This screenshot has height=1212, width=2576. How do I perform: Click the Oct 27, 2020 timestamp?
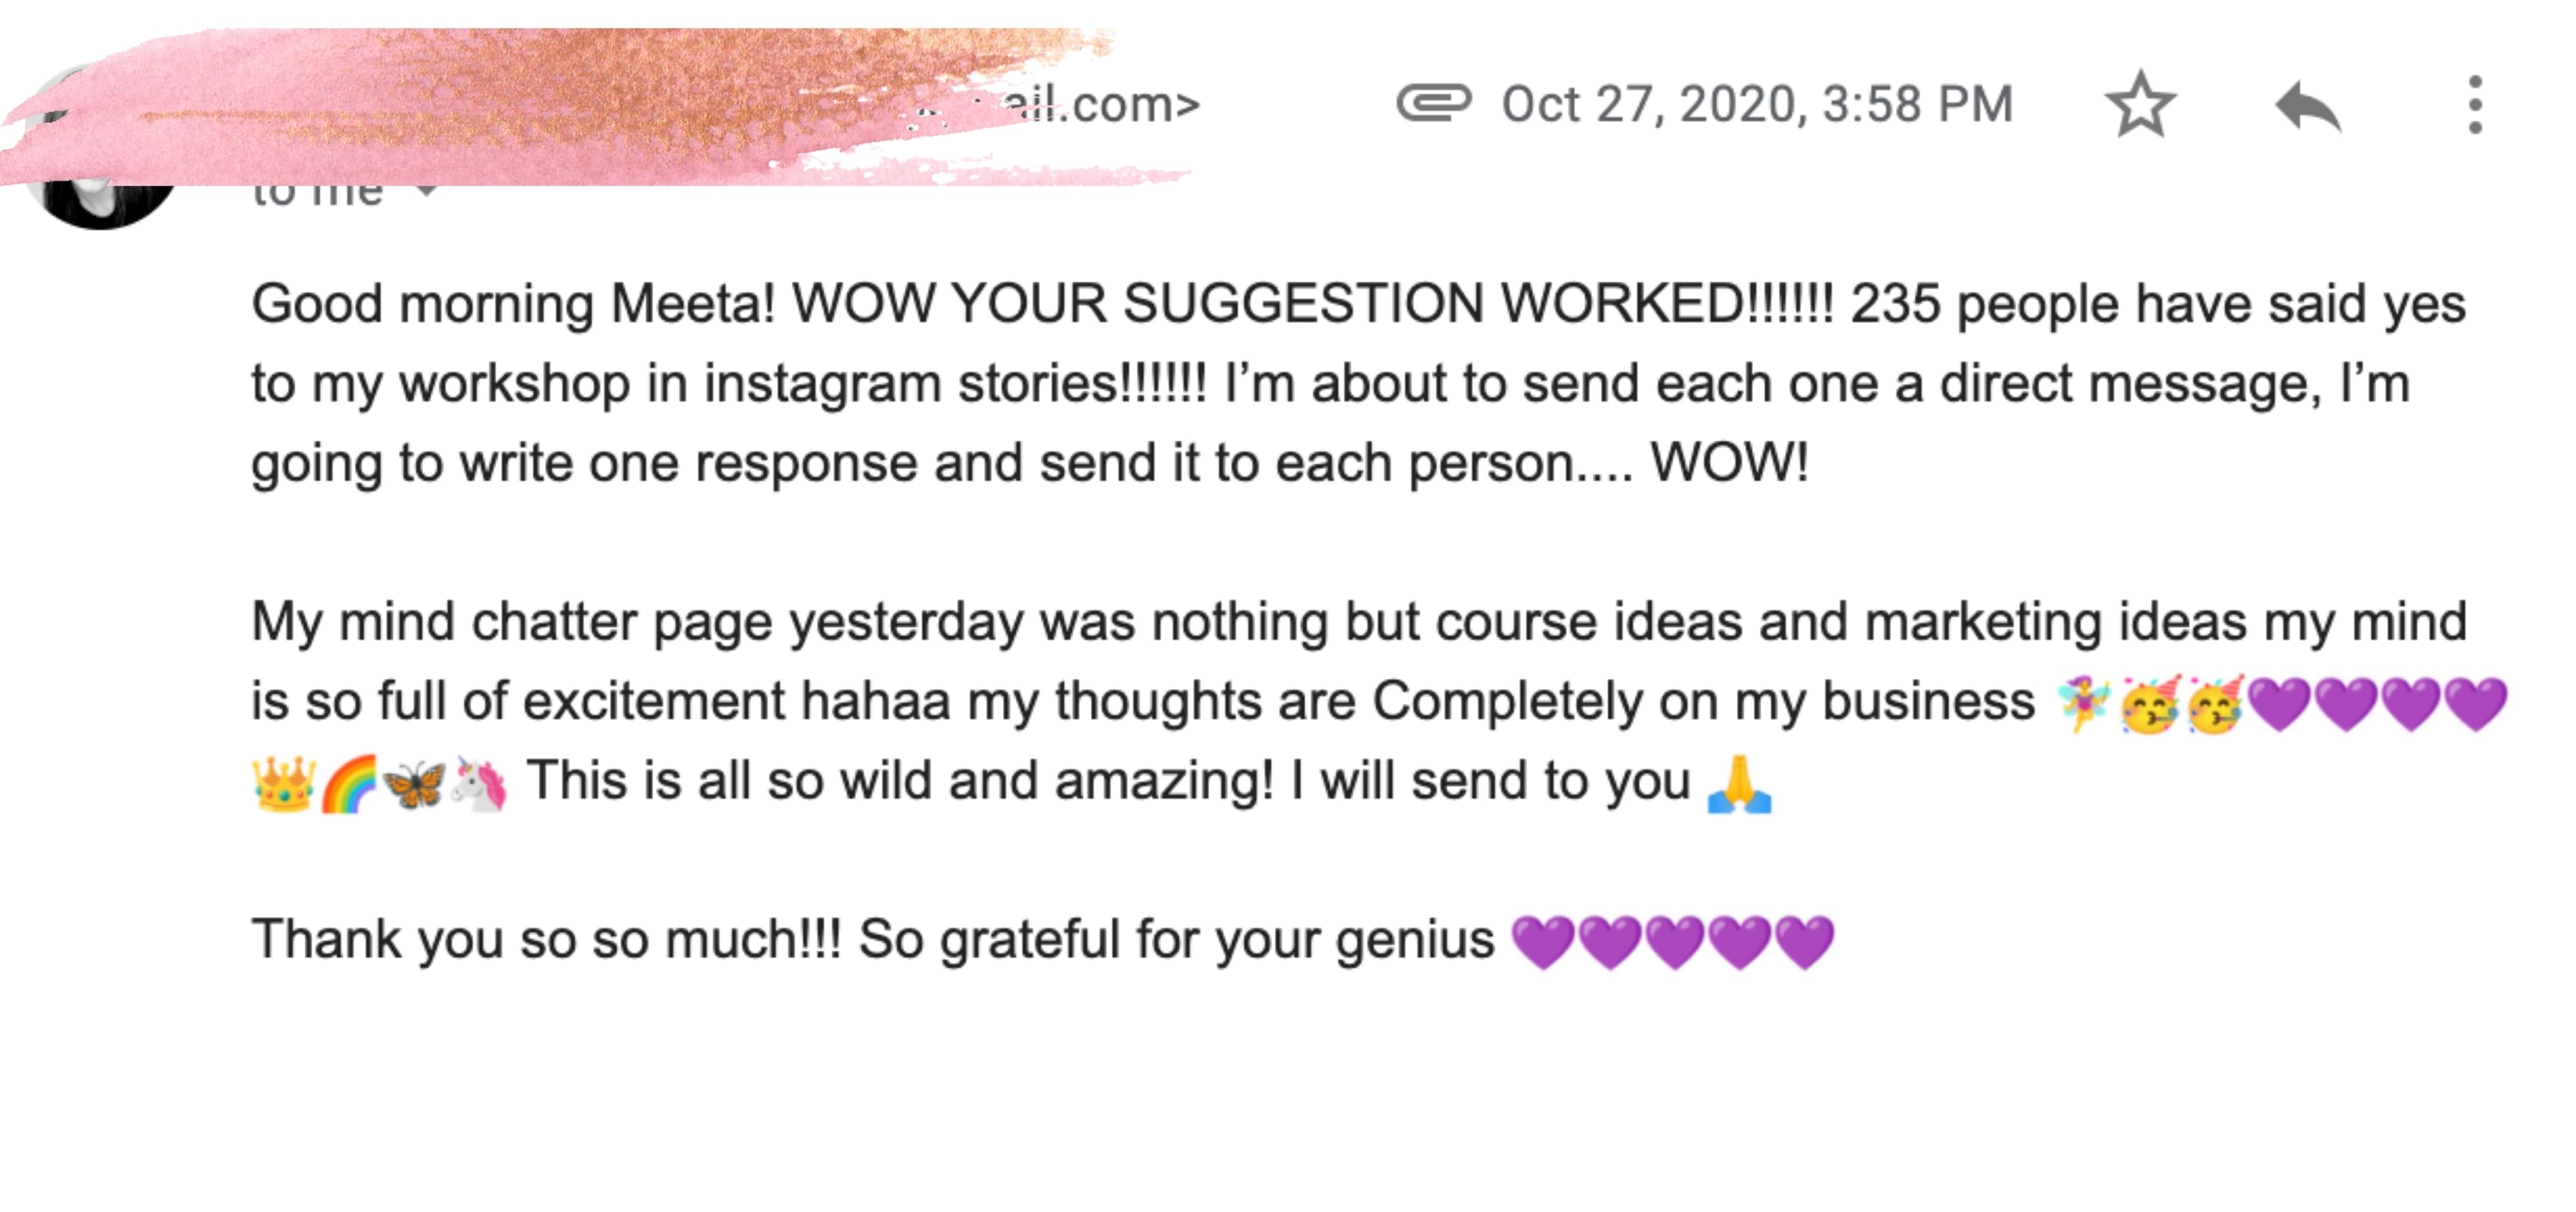(x=1756, y=104)
